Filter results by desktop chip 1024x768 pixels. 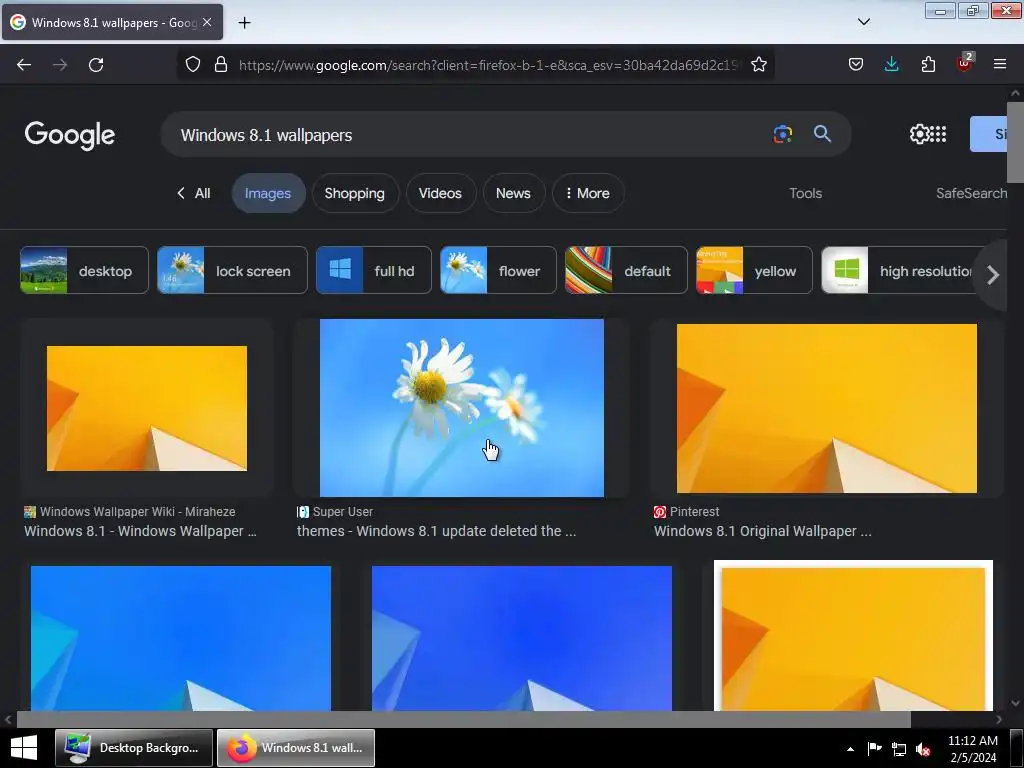tap(84, 270)
